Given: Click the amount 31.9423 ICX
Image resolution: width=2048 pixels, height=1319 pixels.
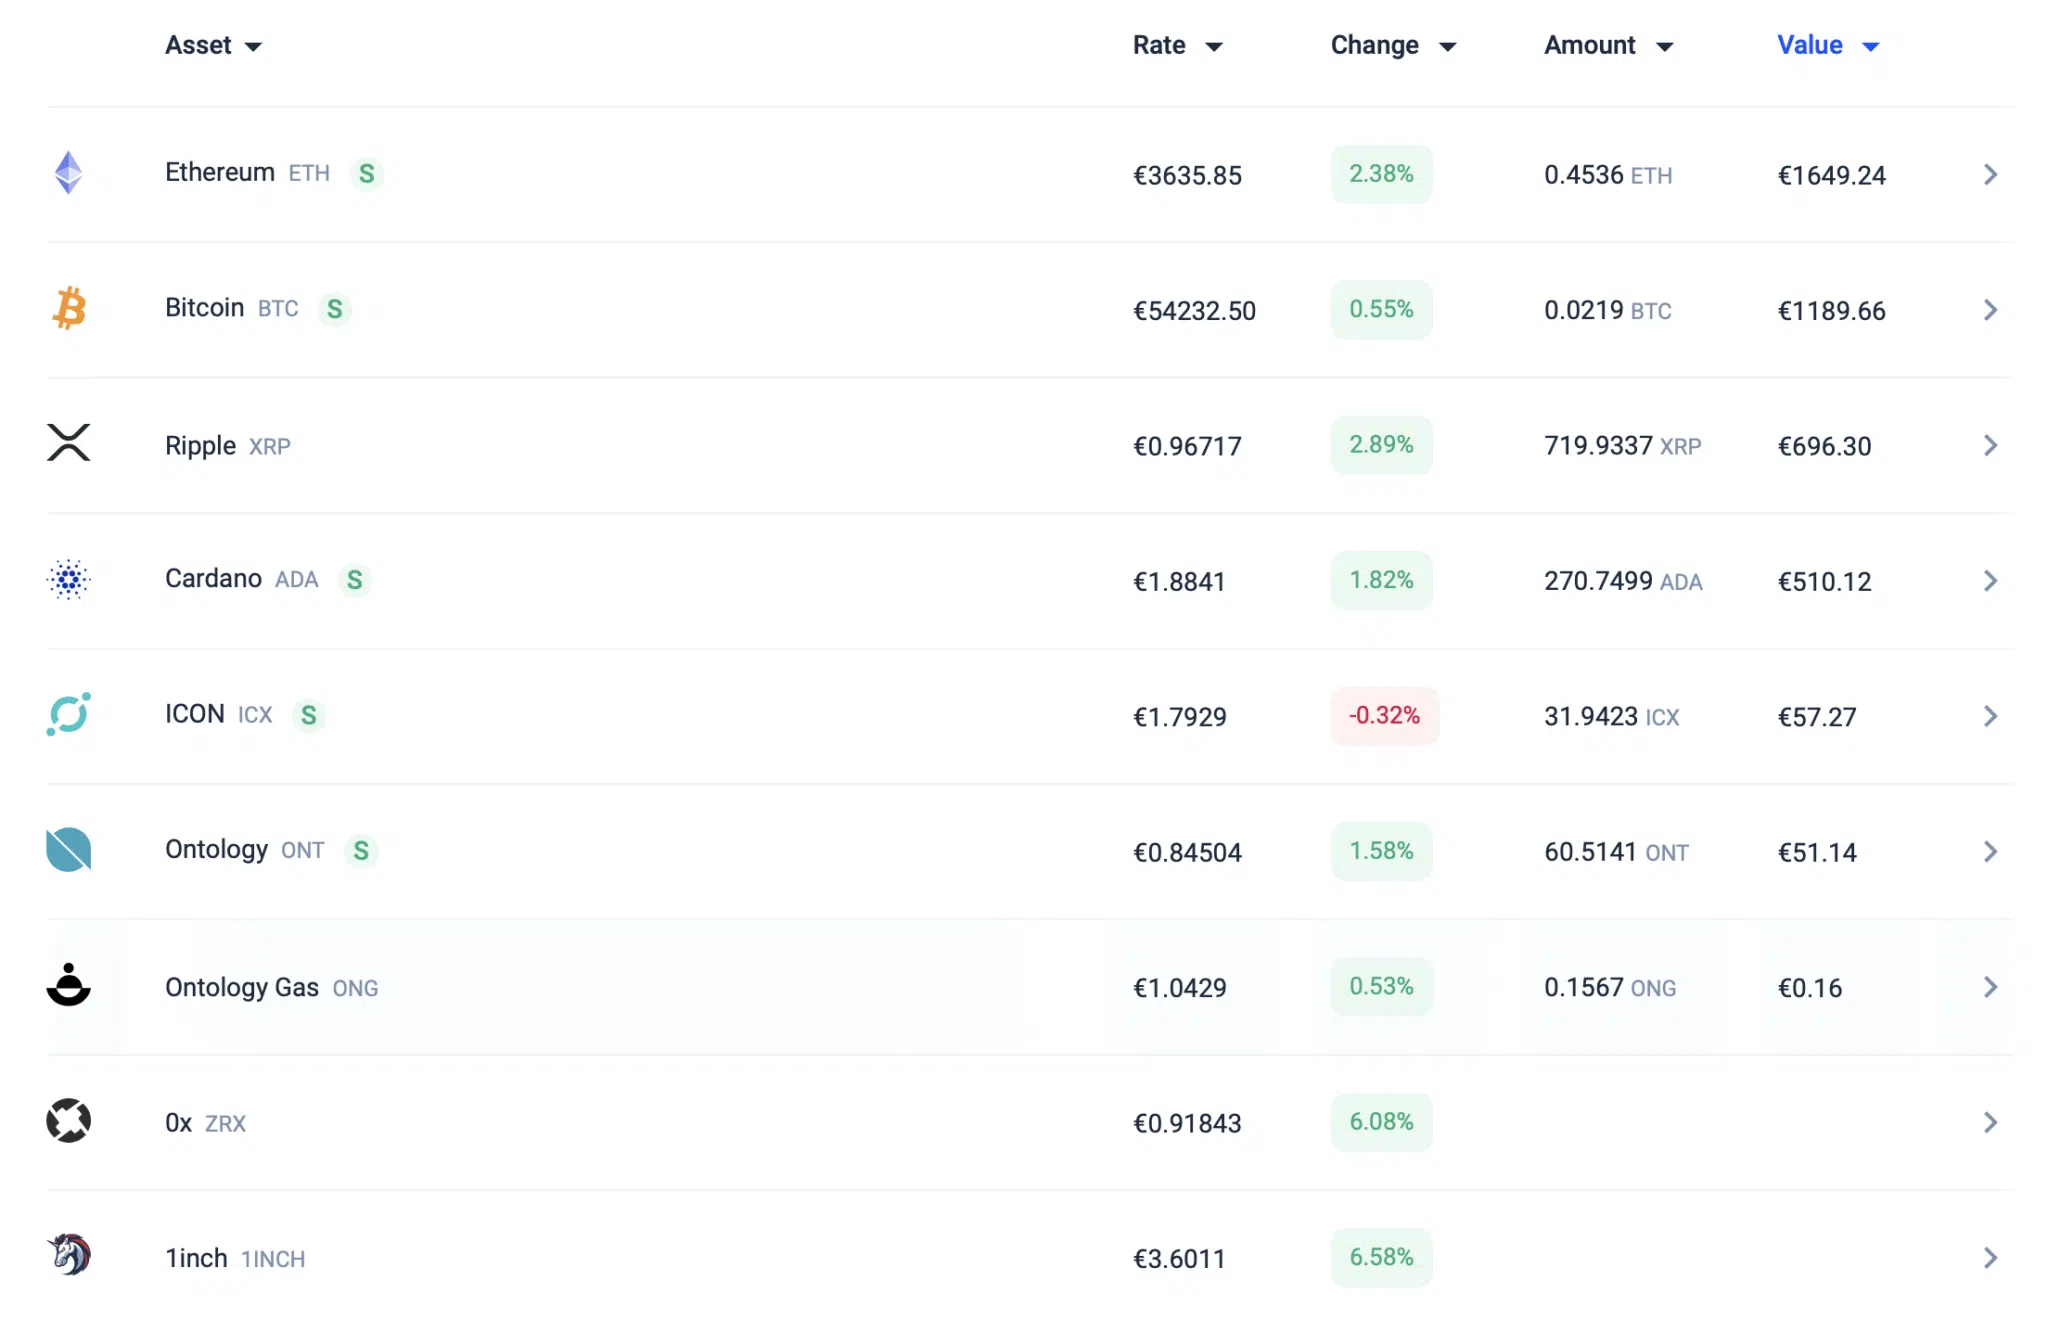Looking at the screenshot, I should tap(1612, 717).
